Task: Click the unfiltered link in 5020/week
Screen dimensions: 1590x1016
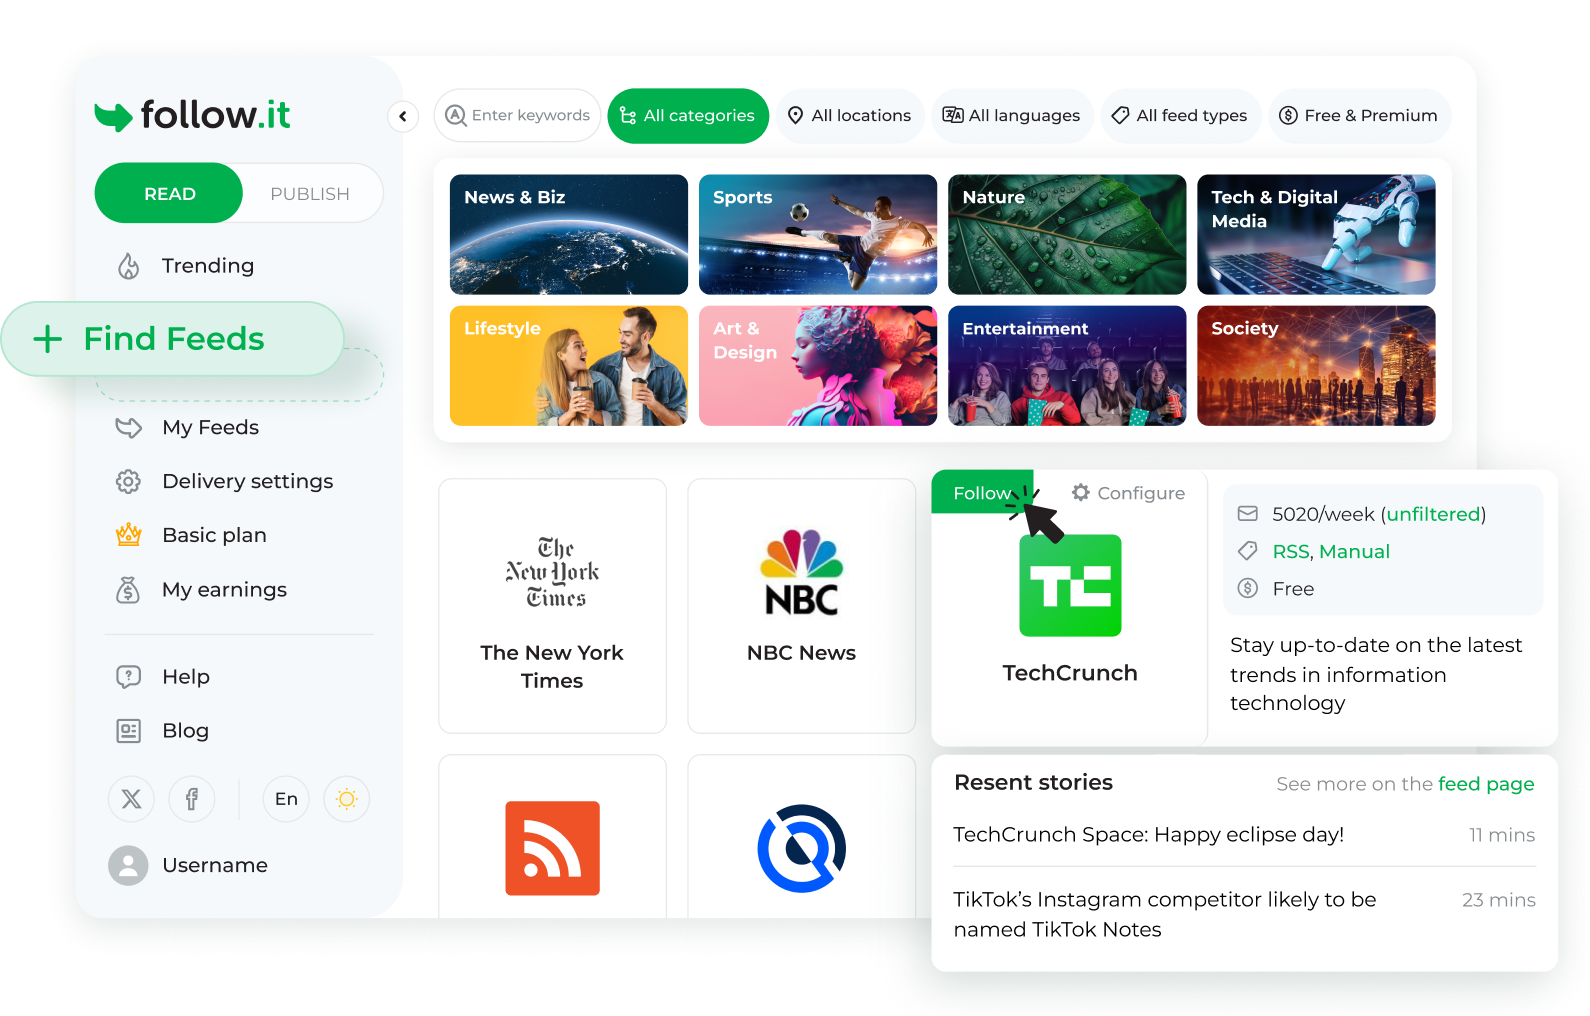Action: coord(1432,514)
